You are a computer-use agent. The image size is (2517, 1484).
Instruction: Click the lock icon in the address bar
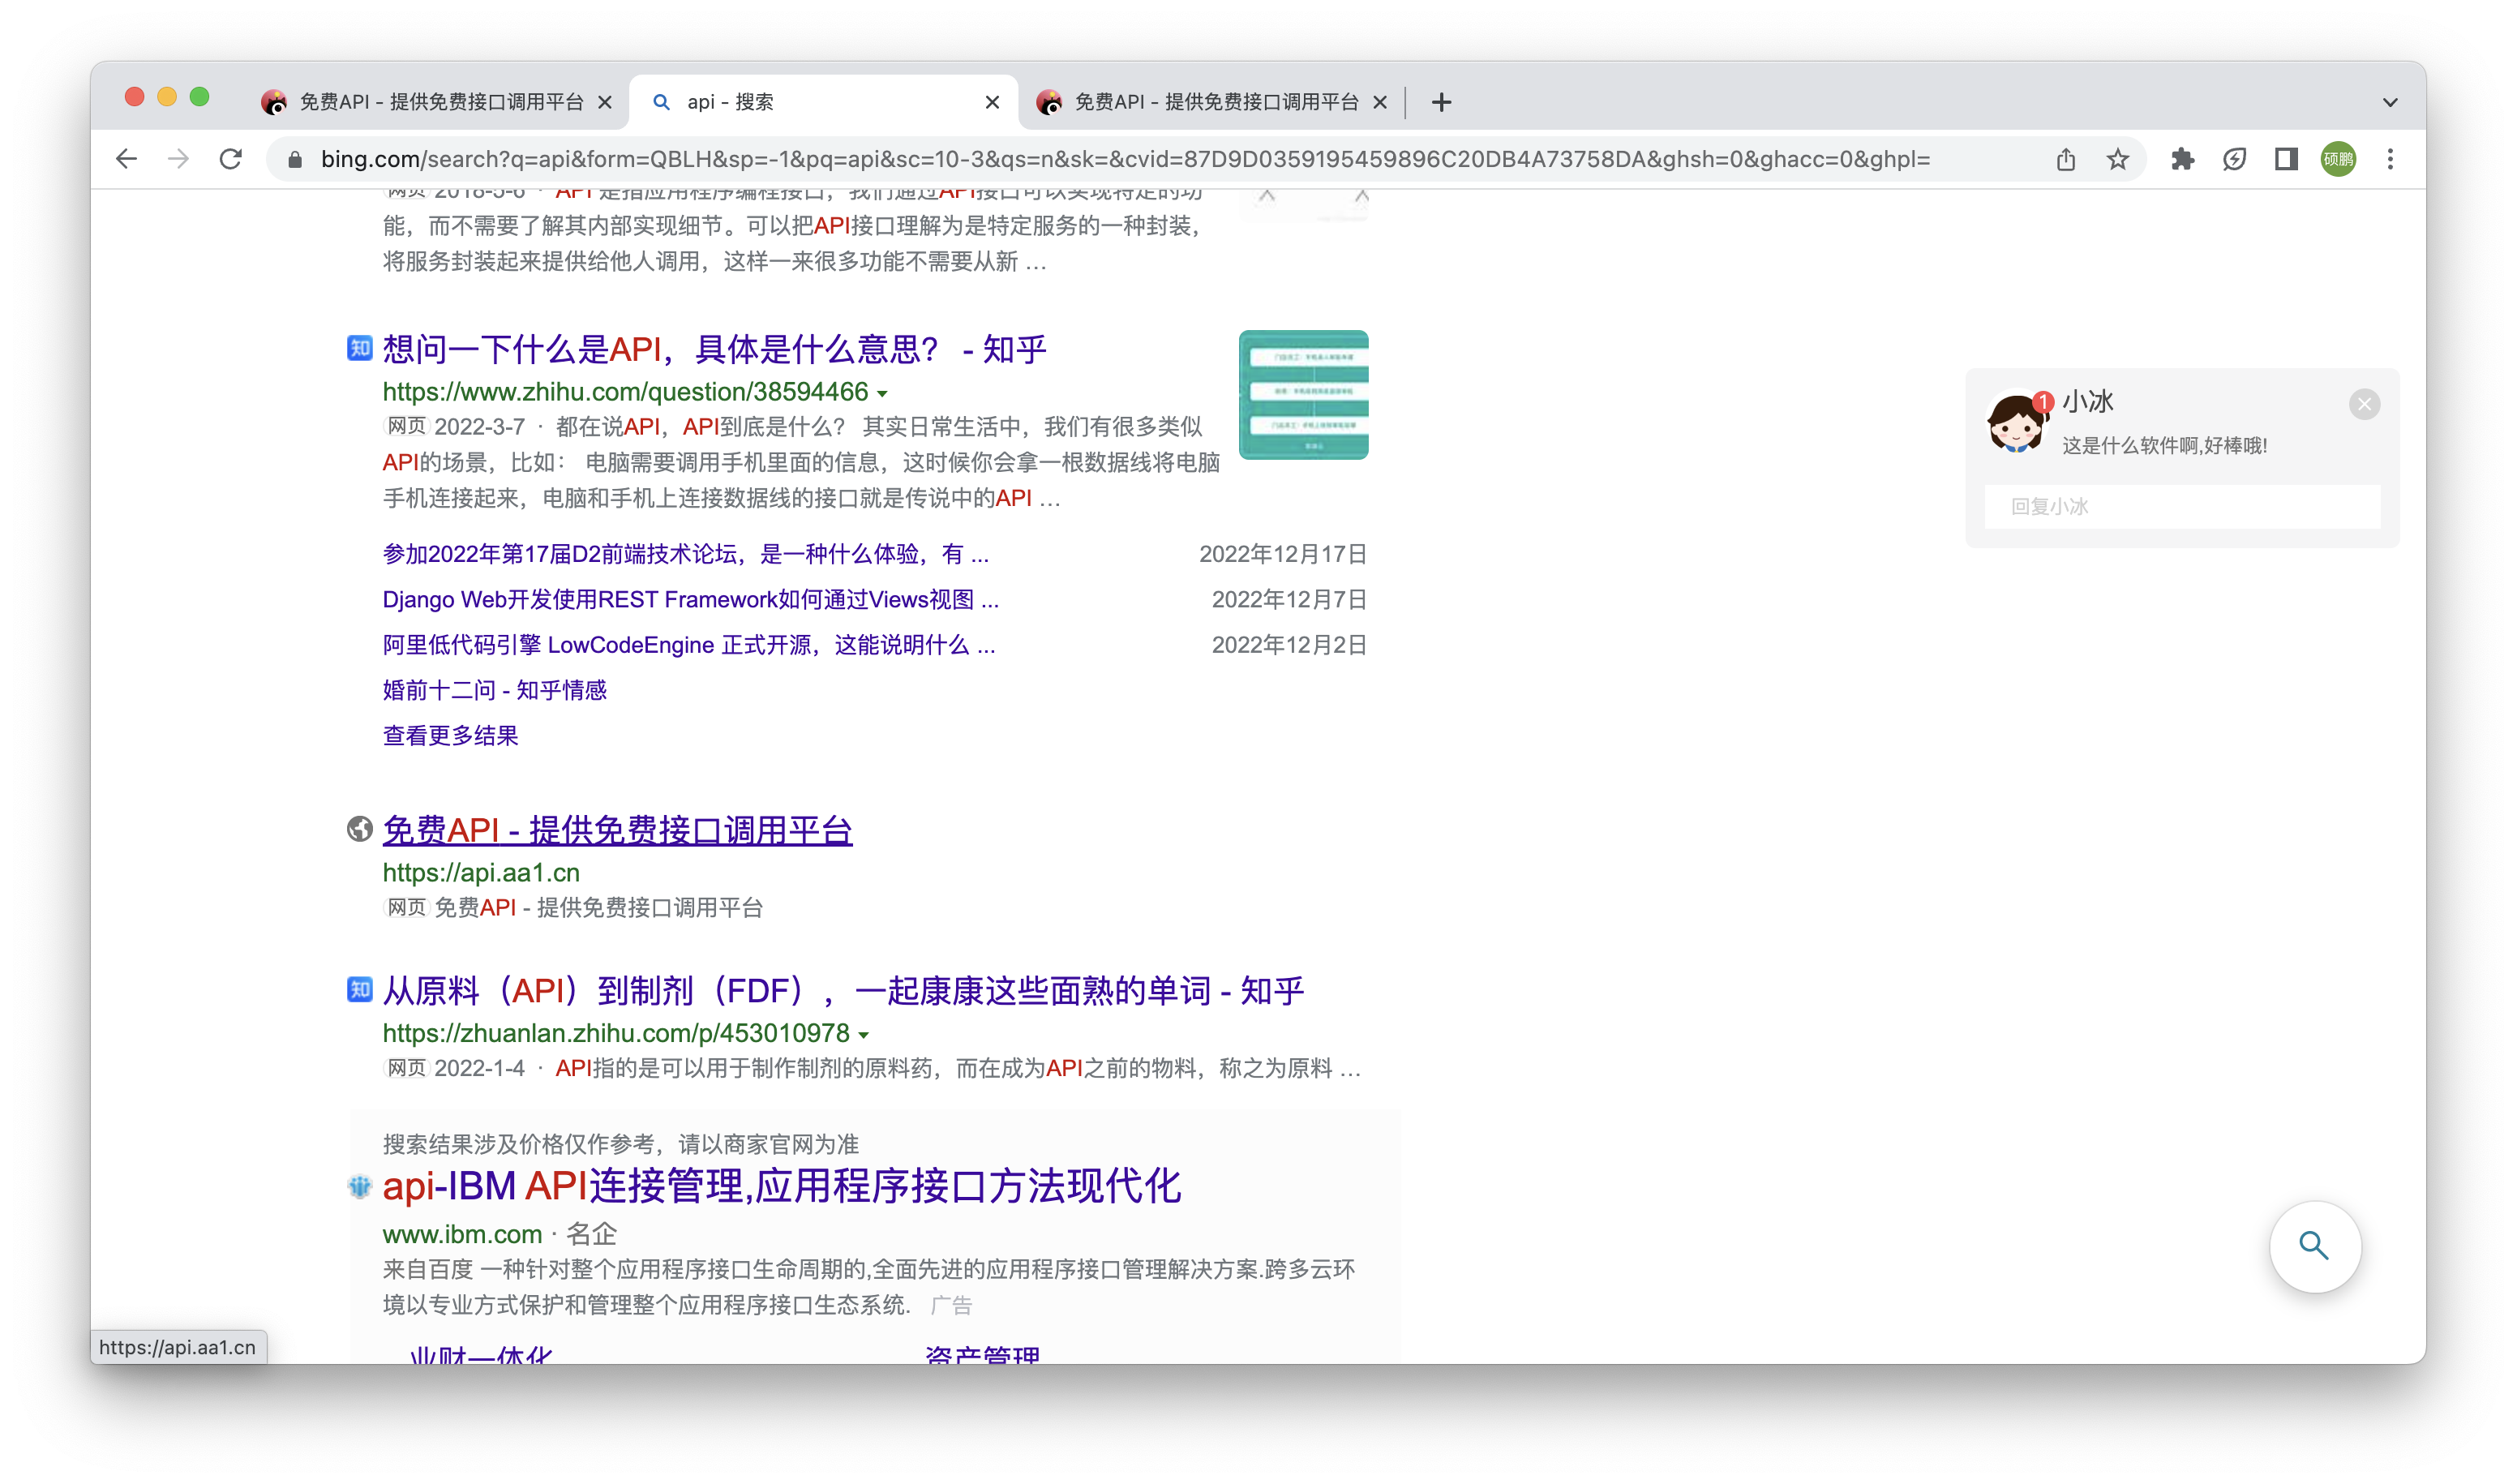(x=295, y=159)
